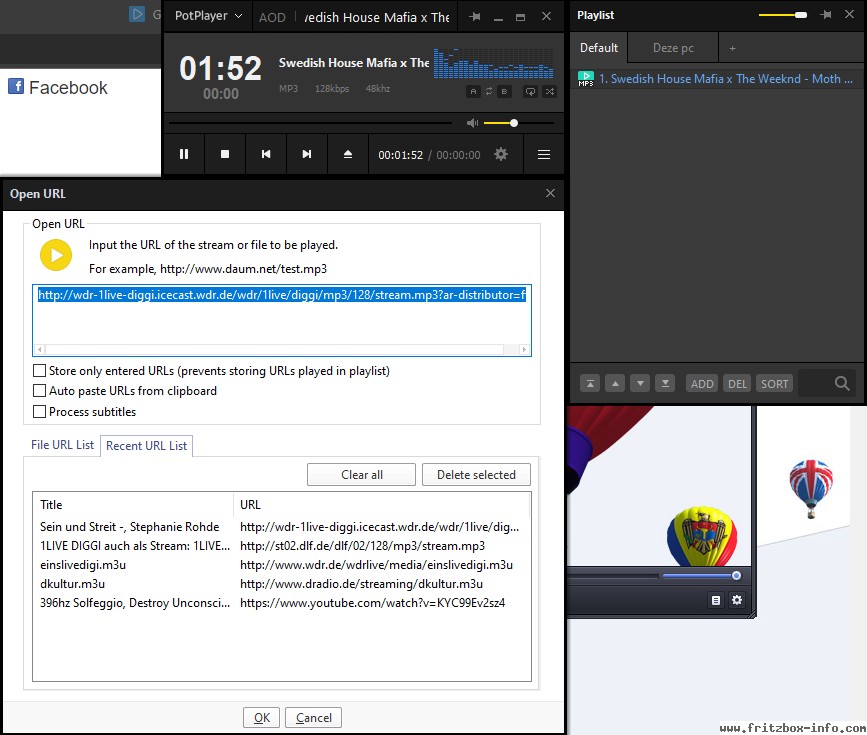This screenshot has height=735, width=867.
Task: Move playlist item to top
Action: pos(590,383)
